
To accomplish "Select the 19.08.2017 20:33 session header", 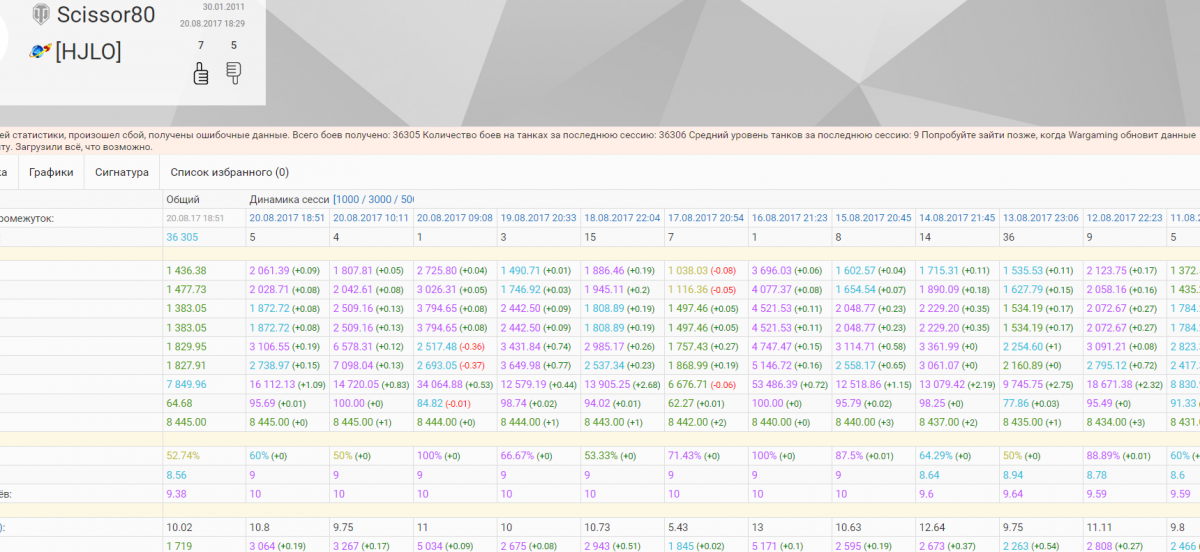I will click(x=538, y=217).
